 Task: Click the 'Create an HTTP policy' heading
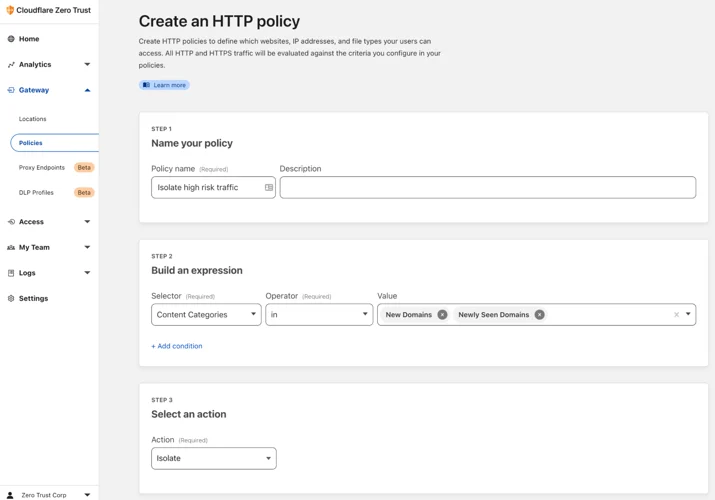pyautogui.click(x=219, y=21)
